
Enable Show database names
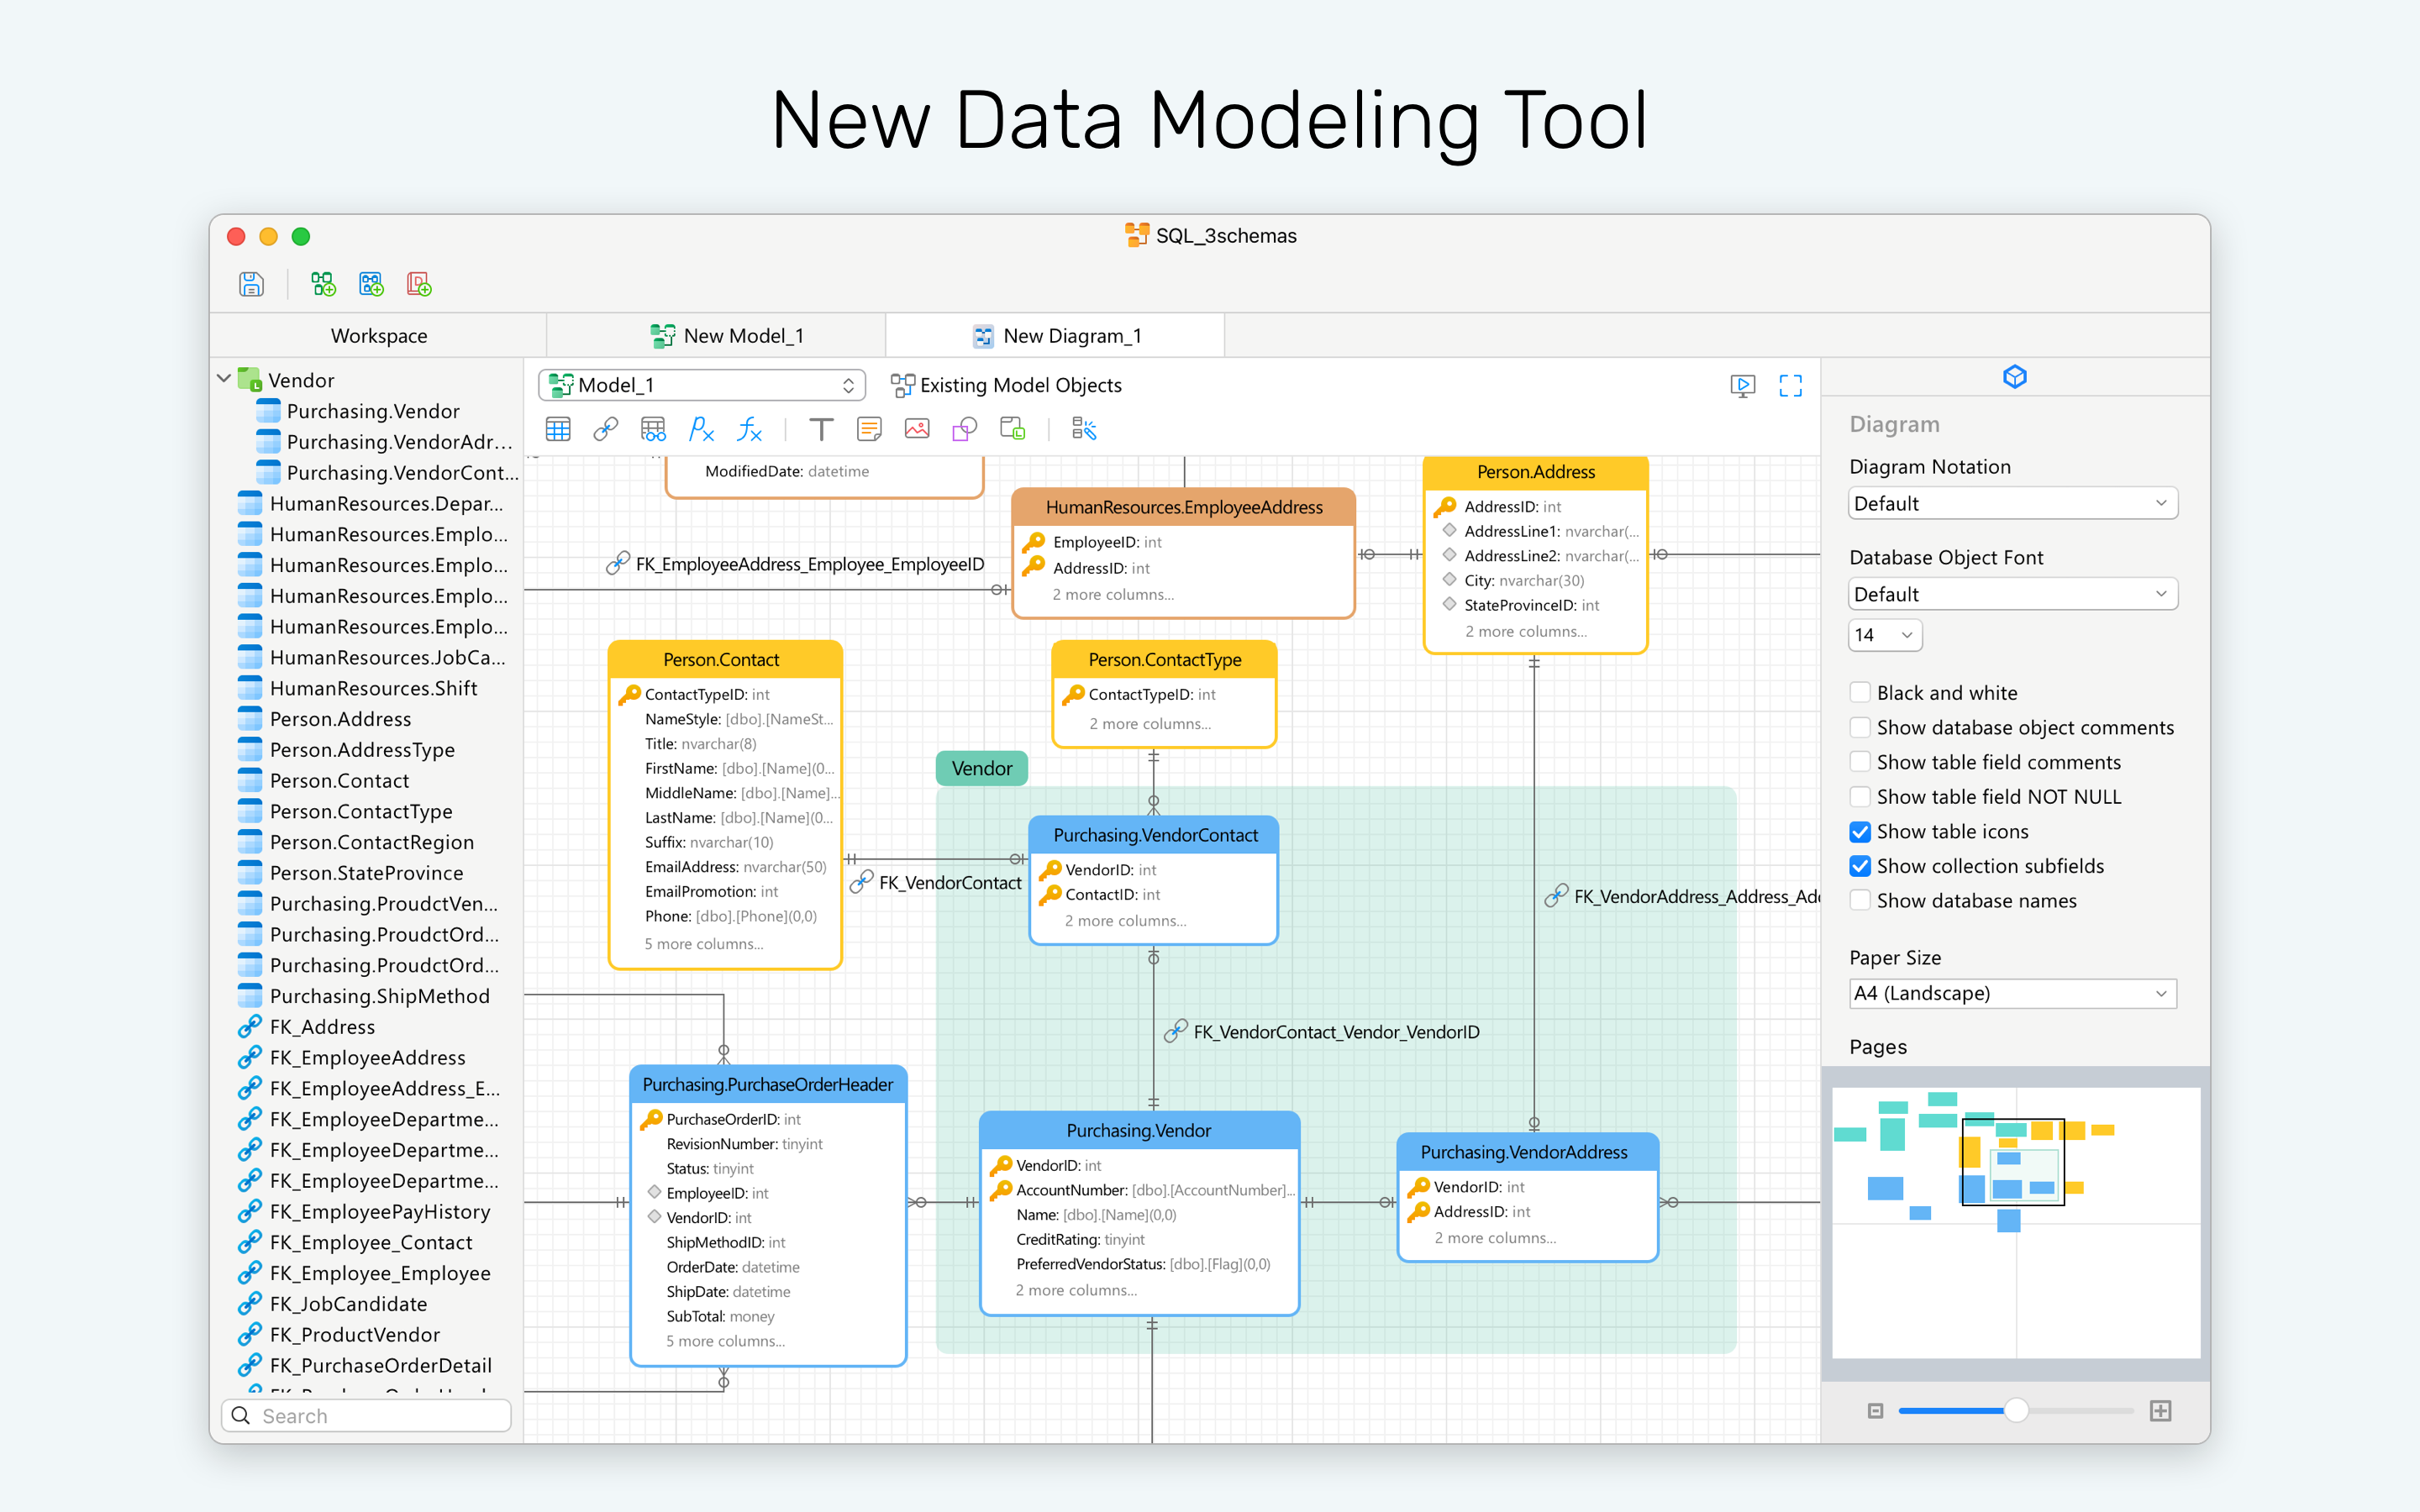tap(1860, 901)
